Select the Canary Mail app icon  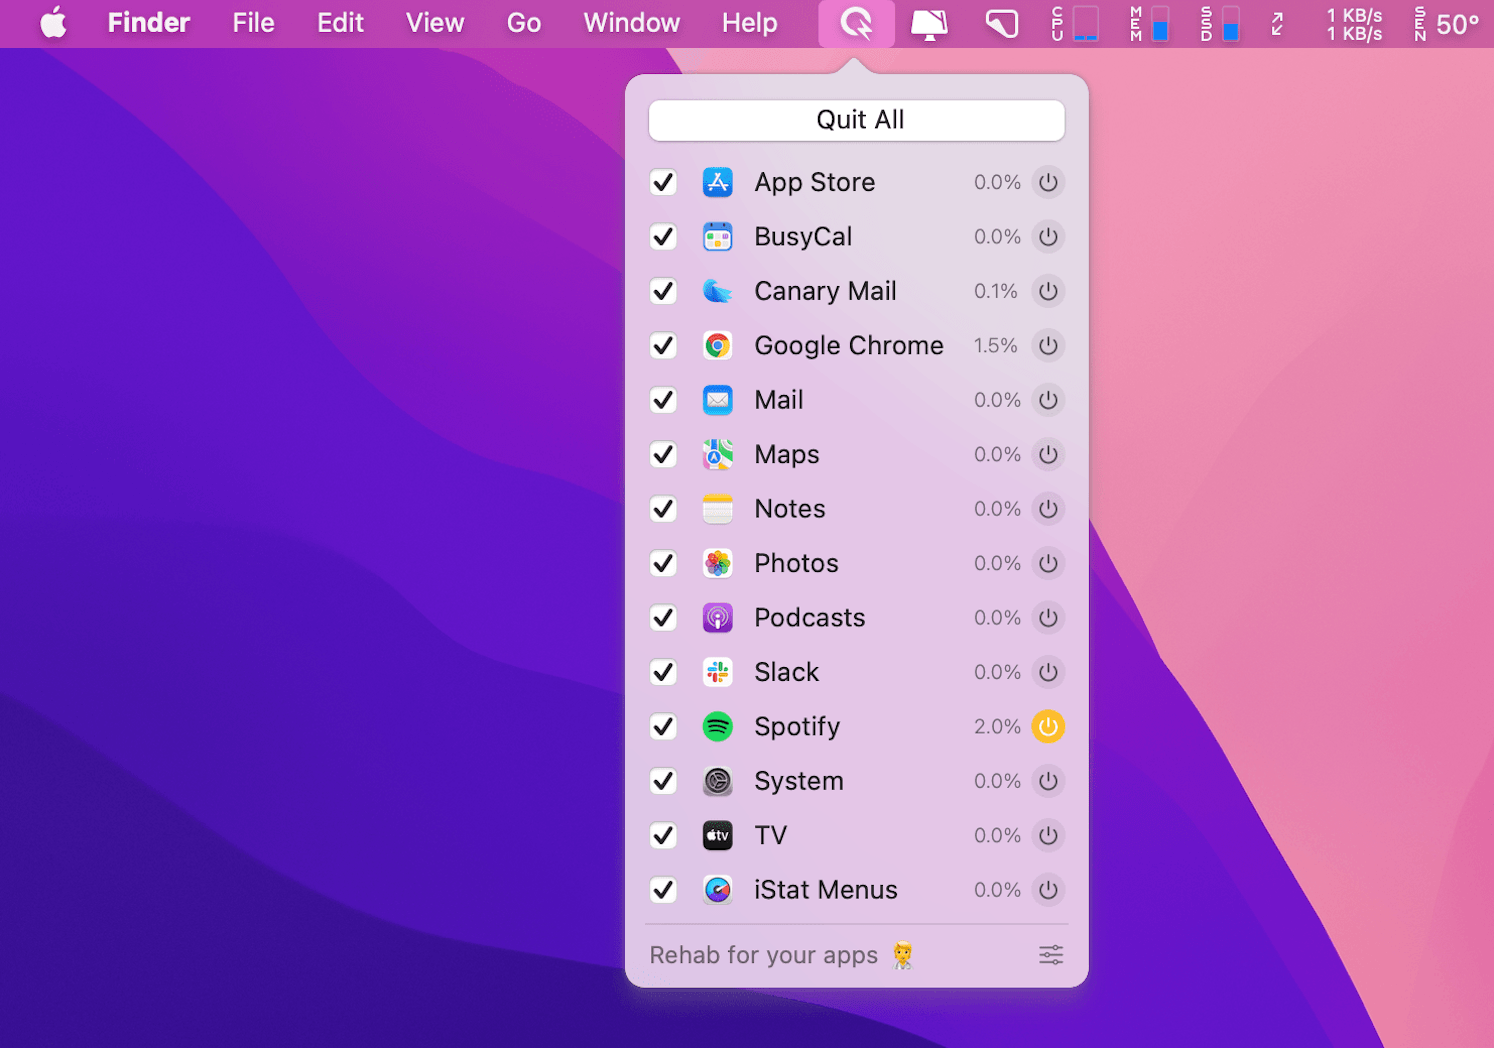point(717,291)
